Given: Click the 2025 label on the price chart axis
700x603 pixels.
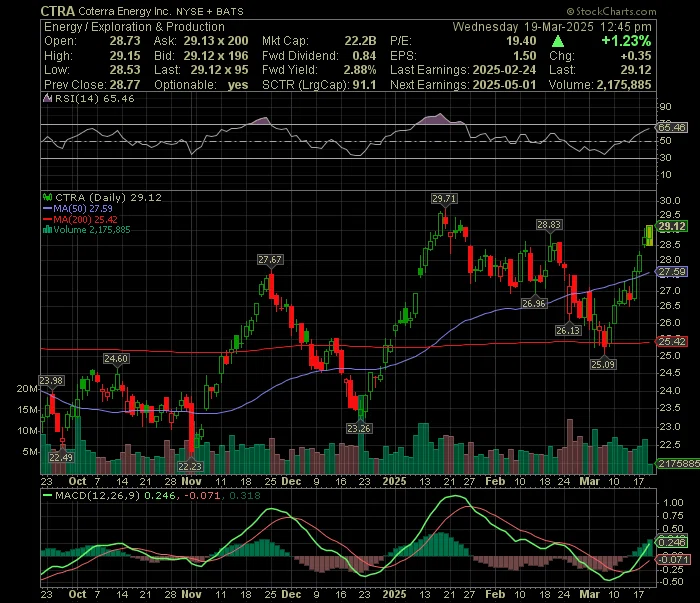Looking at the screenshot, I should click(394, 482).
